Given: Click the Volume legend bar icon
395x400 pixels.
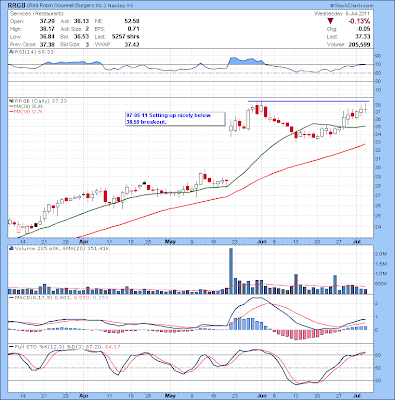Looking at the screenshot, I should [11, 248].
